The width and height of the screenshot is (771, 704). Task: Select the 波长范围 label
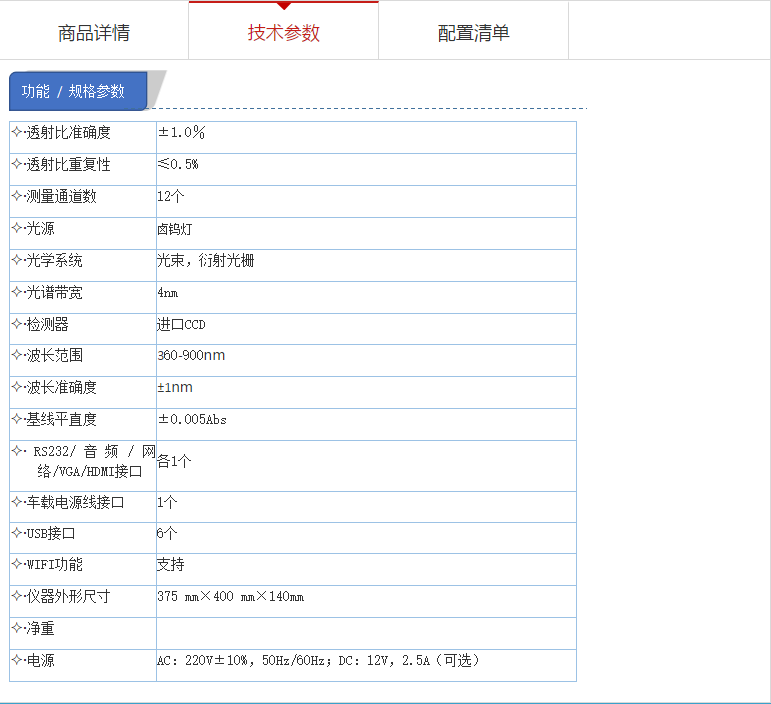(x=54, y=355)
